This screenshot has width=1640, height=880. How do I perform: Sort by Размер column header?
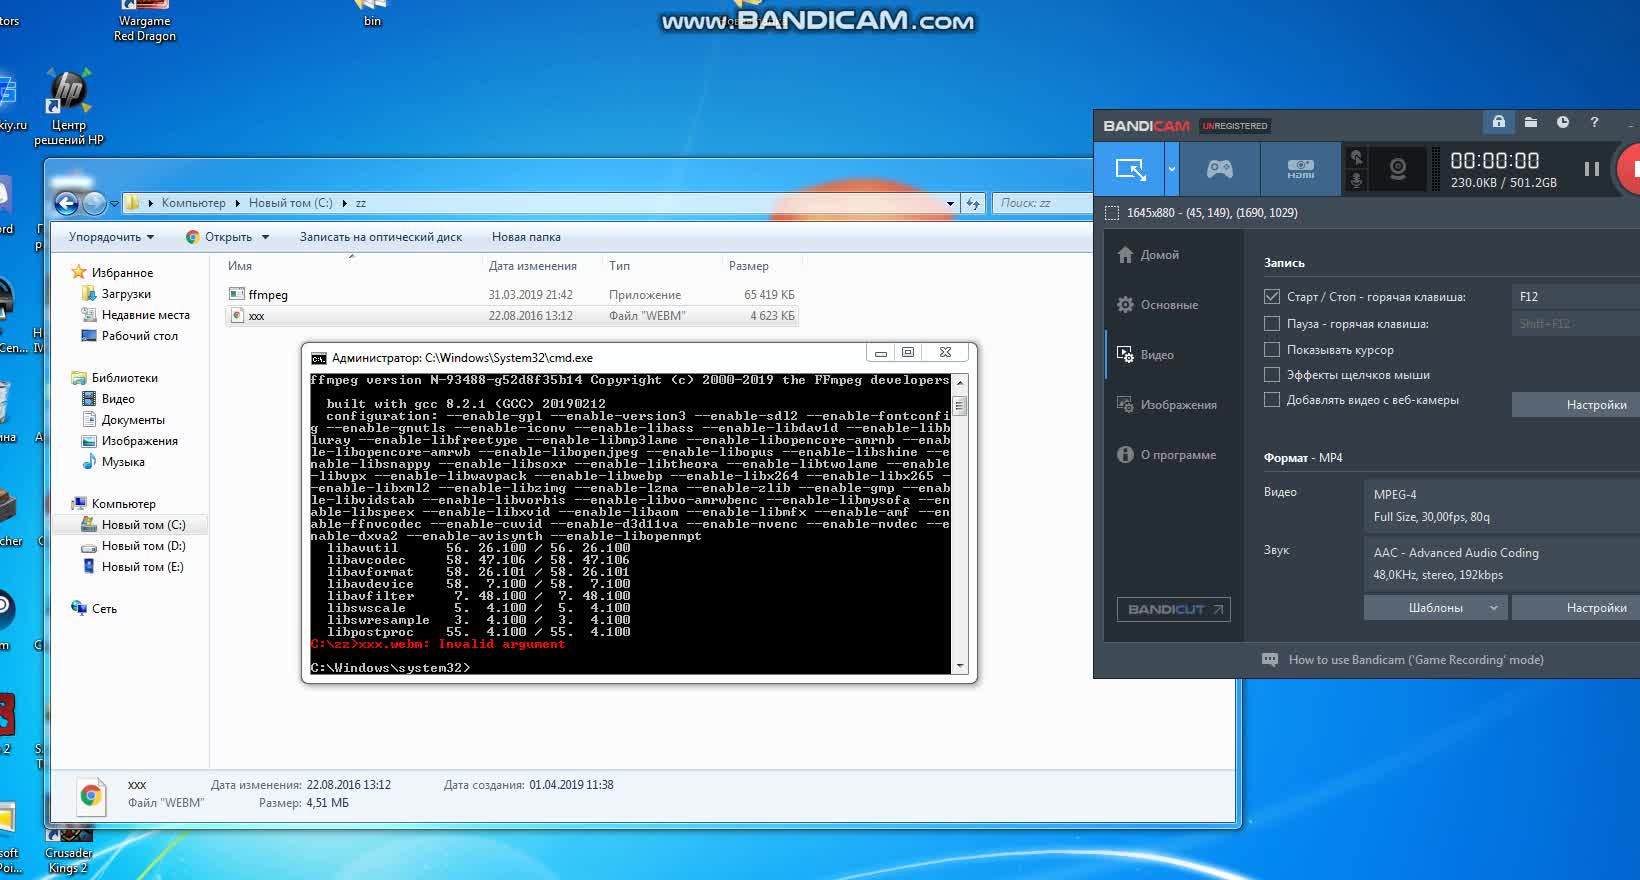click(x=749, y=266)
